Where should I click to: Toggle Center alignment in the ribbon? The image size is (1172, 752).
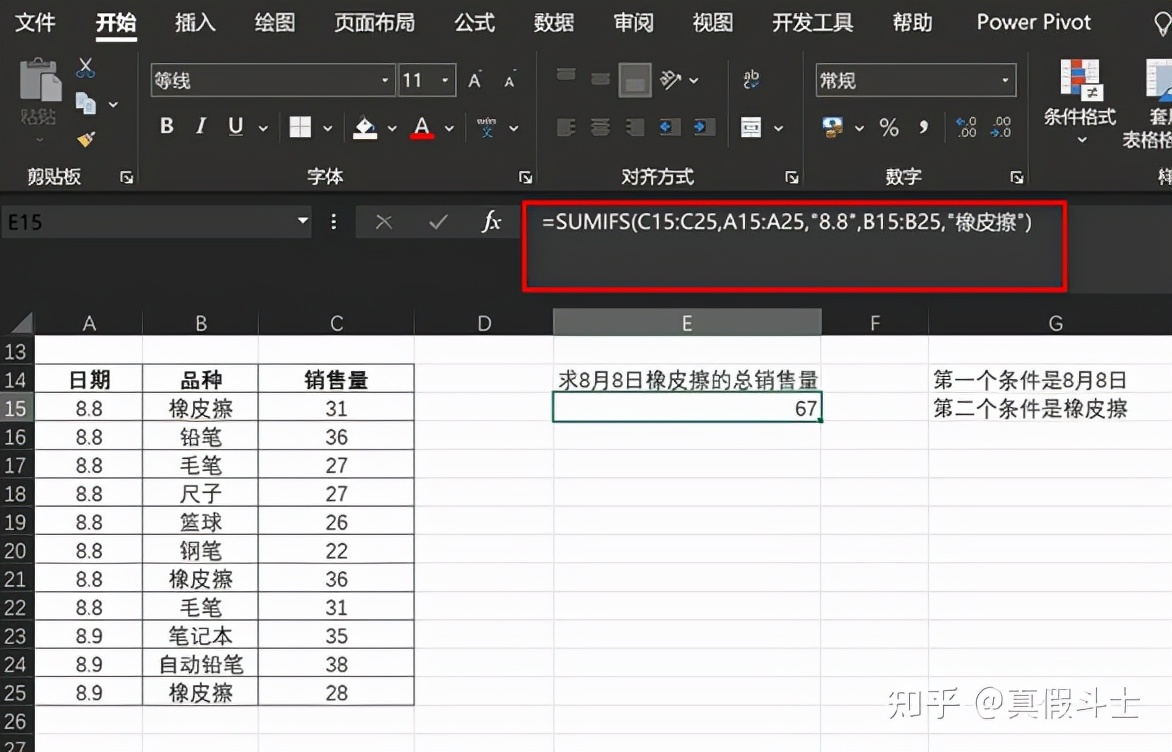point(600,127)
